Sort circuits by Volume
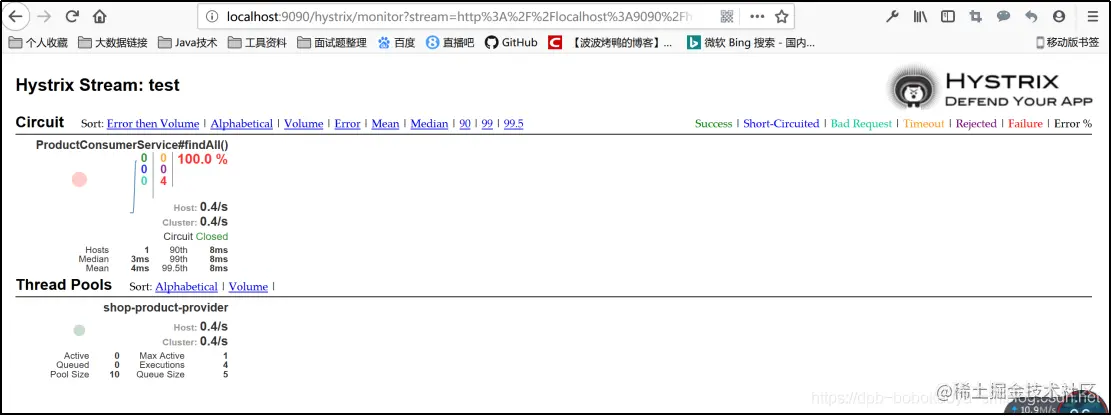This screenshot has width=1111, height=416. click(x=304, y=124)
